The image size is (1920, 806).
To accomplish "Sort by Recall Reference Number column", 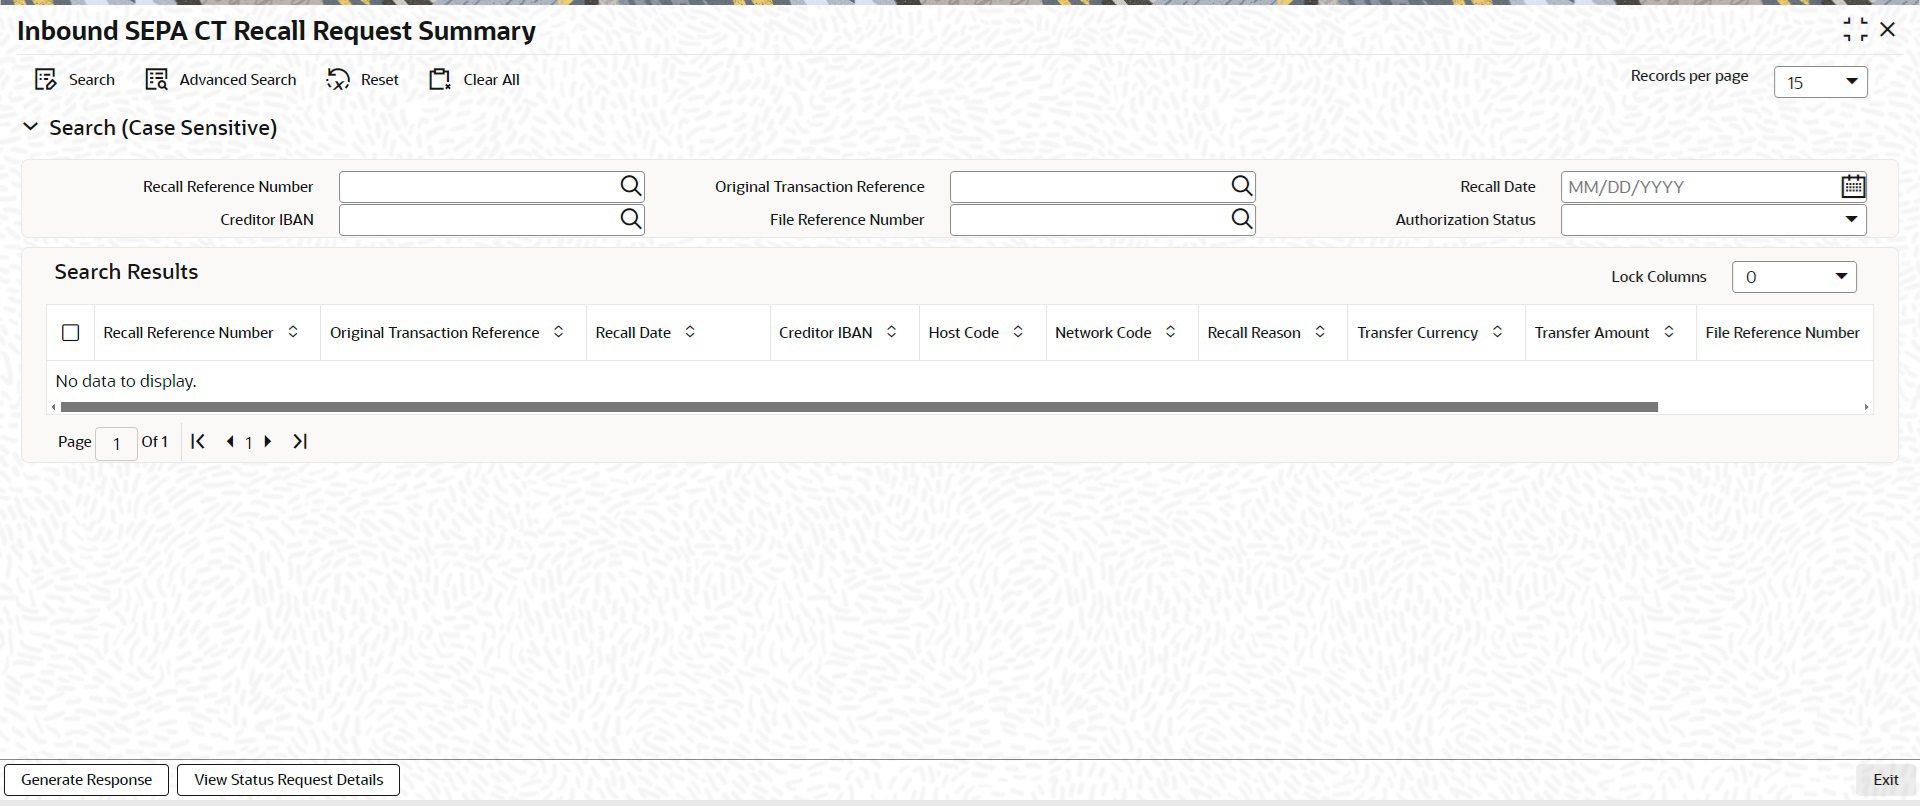I will pyautogui.click(x=293, y=332).
